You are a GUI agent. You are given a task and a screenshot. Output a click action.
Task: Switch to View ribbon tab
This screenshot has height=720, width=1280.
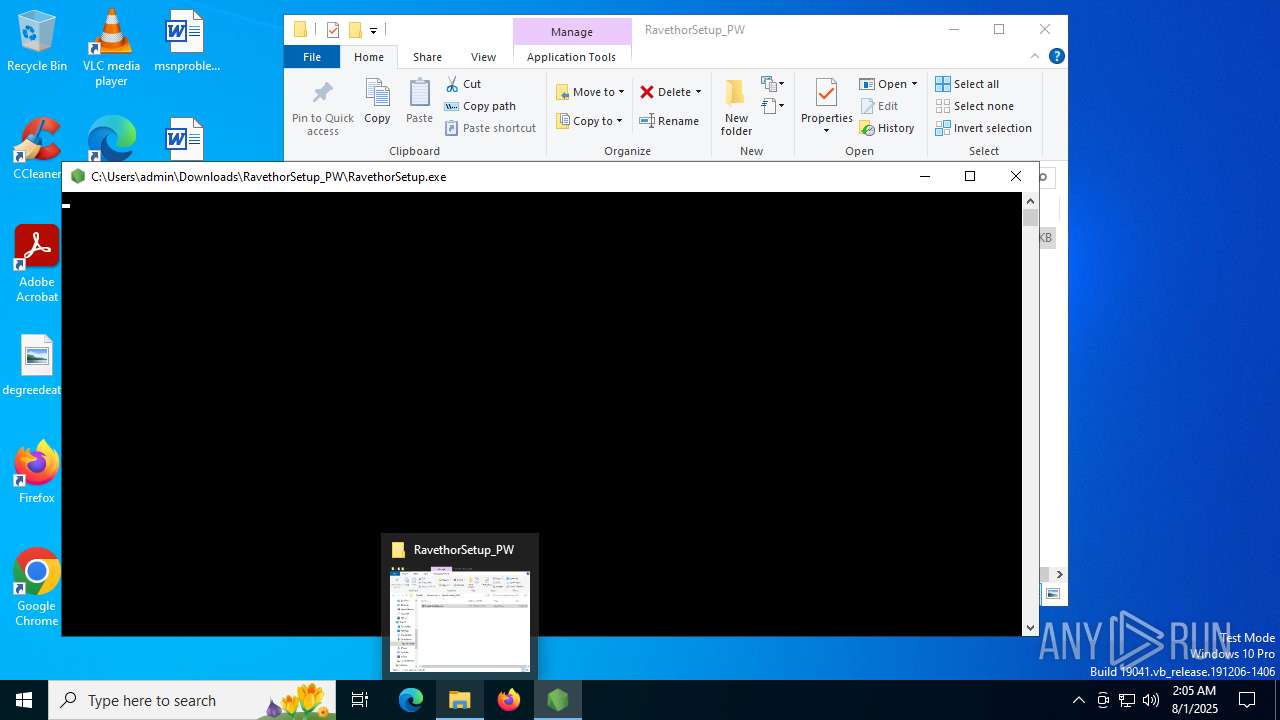click(483, 57)
